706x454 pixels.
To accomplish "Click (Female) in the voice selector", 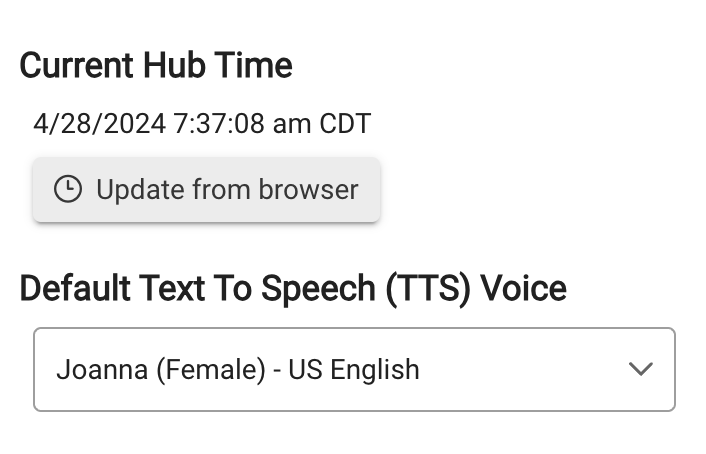I will 211,370.
